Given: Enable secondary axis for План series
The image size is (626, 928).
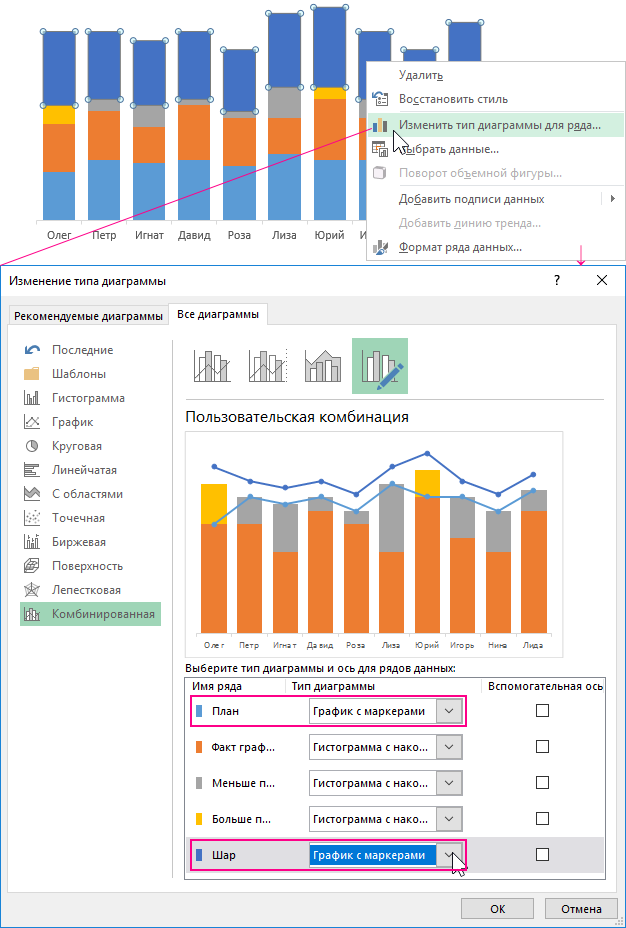Looking at the screenshot, I should (x=543, y=711).
